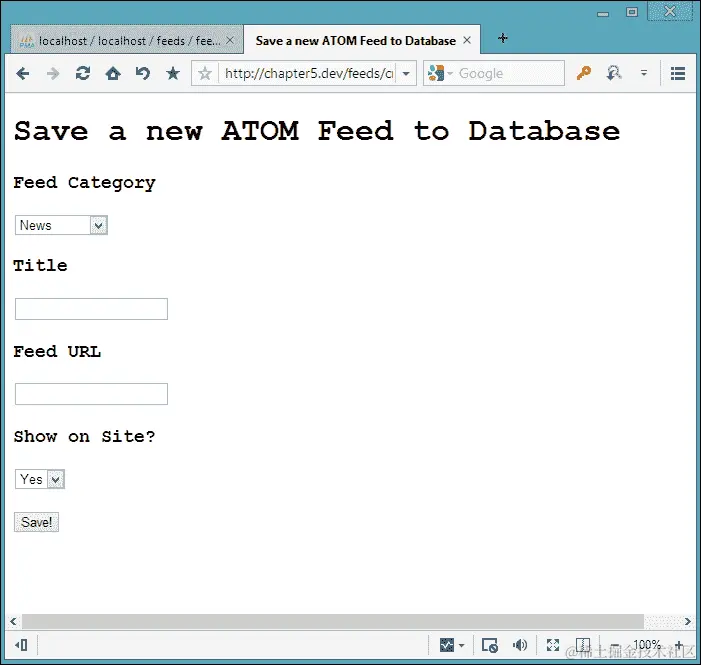Minimize the browser window
Image resolution: width=701 pixels, height=665 pixels.
click(603, 14)
